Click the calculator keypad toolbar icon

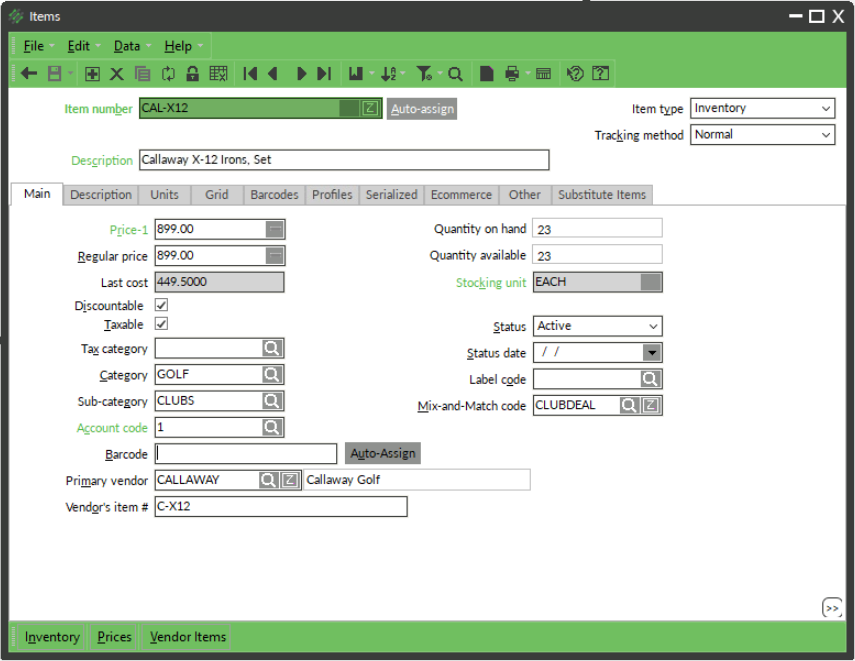tap(543, 74)
